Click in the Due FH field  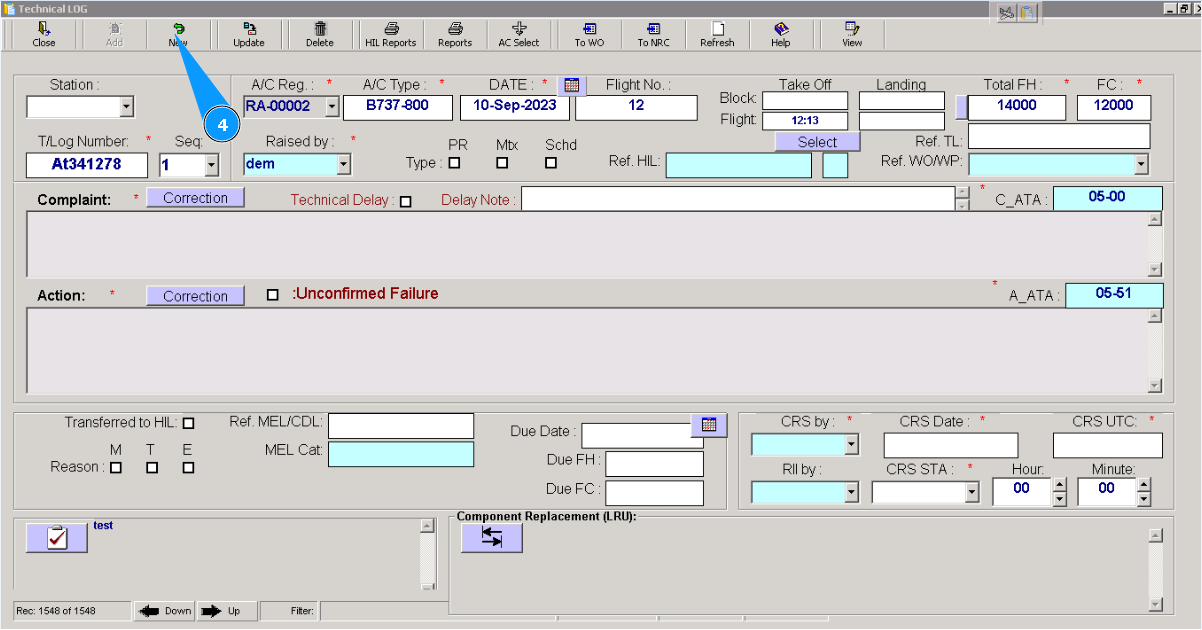coord(654,464)
